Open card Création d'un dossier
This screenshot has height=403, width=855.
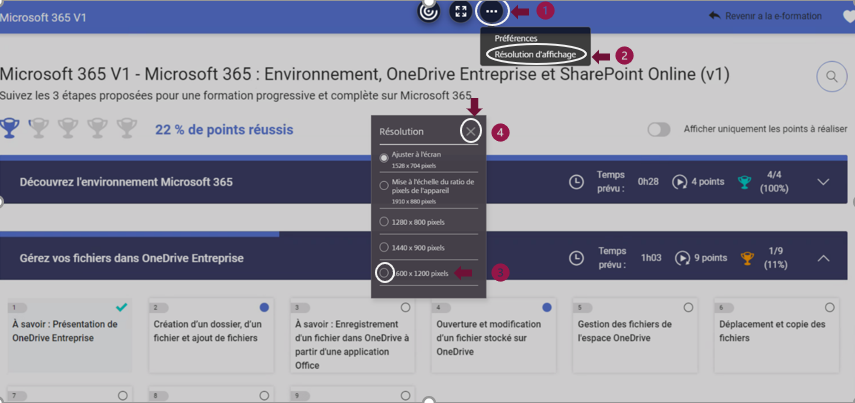[210, 335]
